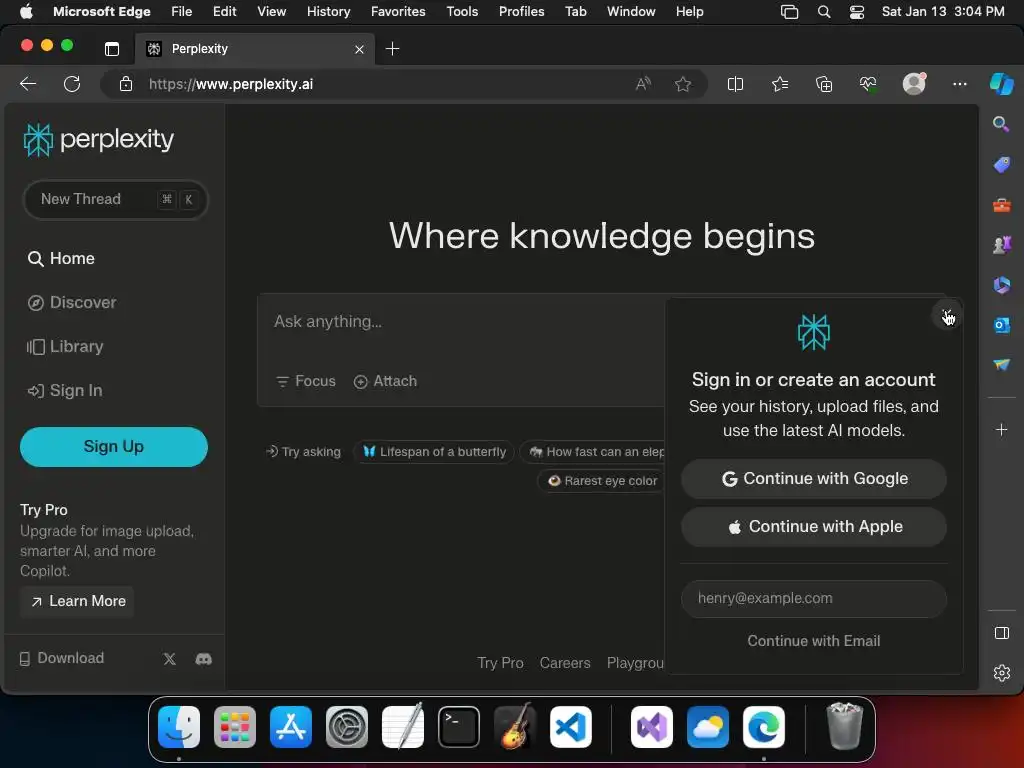The height and width of the screenshot is (768, 1024).
Task: Open macOS Control Center icon
Action: 857,12
